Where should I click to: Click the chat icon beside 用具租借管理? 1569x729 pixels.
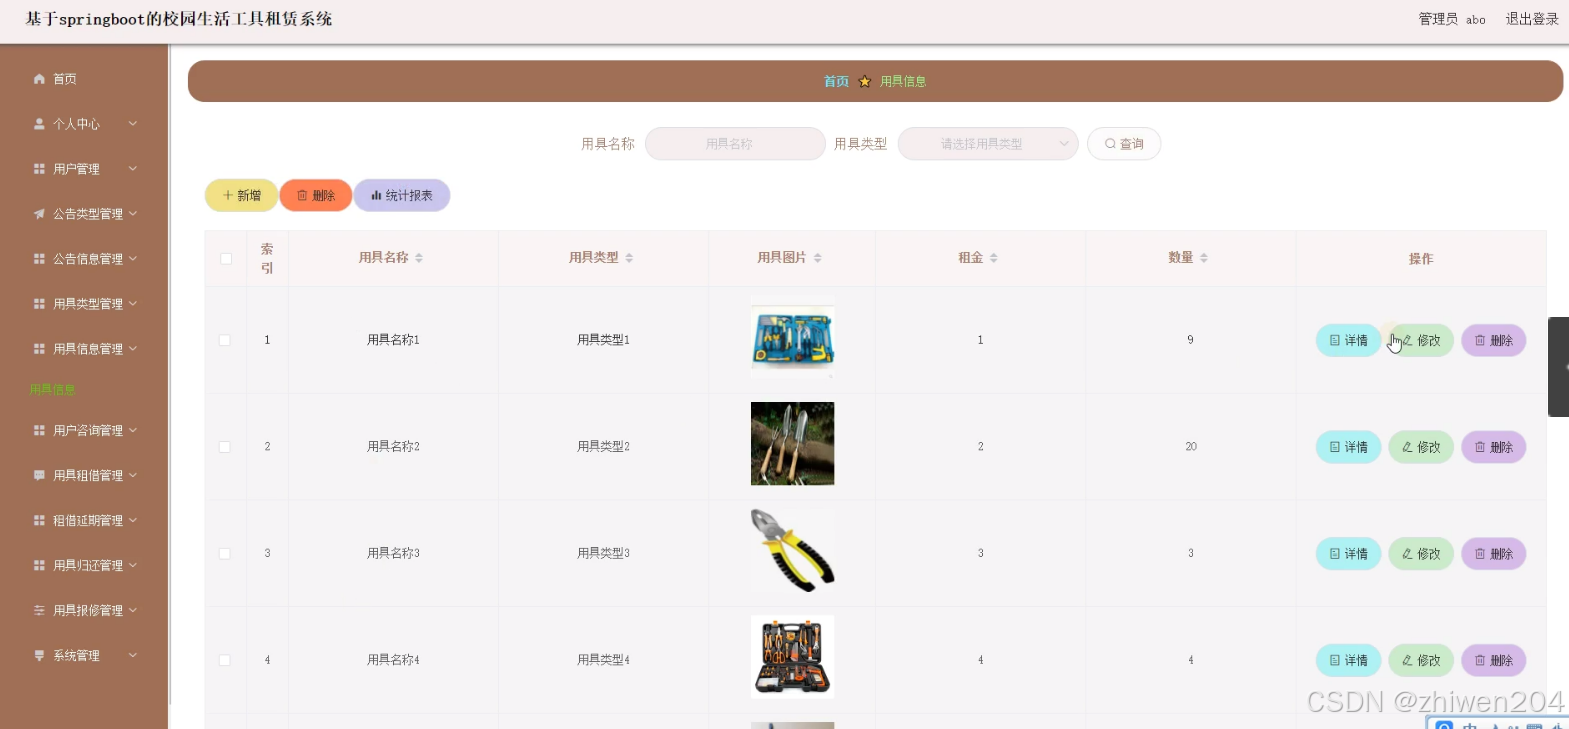click(x=39, y=476)
